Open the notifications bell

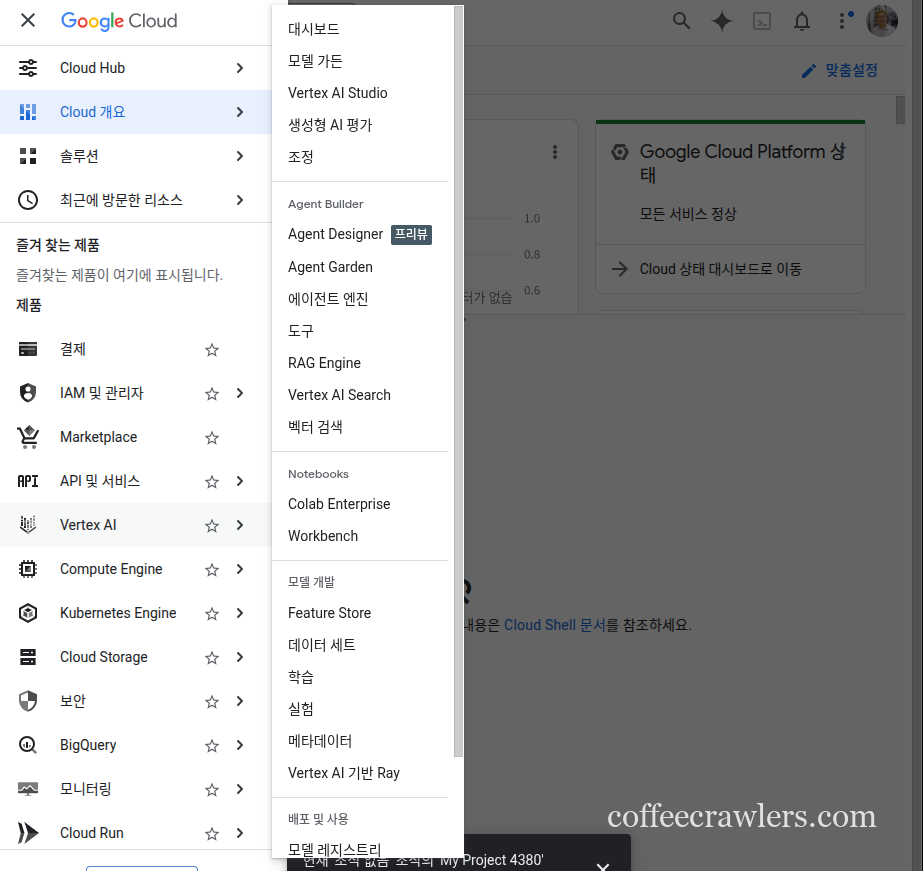coord(802,21)
